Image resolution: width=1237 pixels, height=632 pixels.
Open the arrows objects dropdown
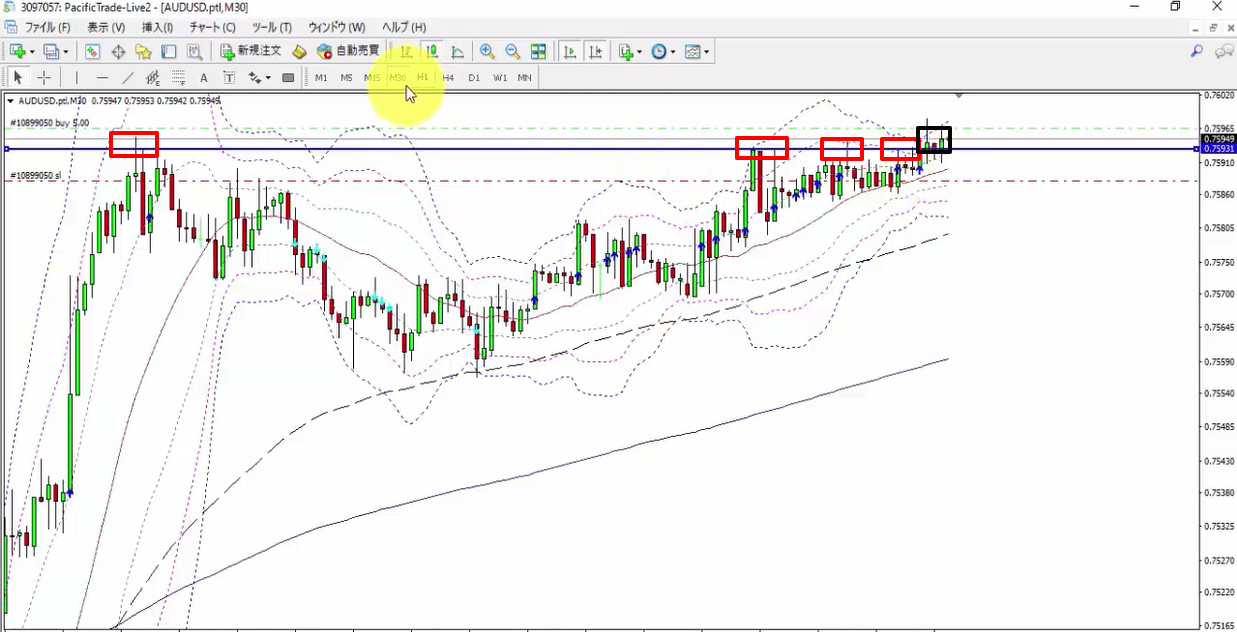click(x=269, y=77)
